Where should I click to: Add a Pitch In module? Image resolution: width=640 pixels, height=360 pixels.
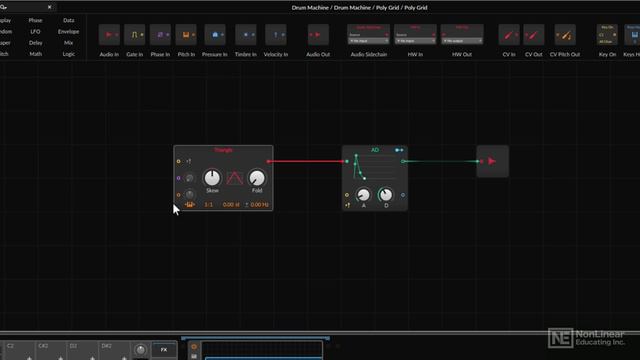(186, 35)
